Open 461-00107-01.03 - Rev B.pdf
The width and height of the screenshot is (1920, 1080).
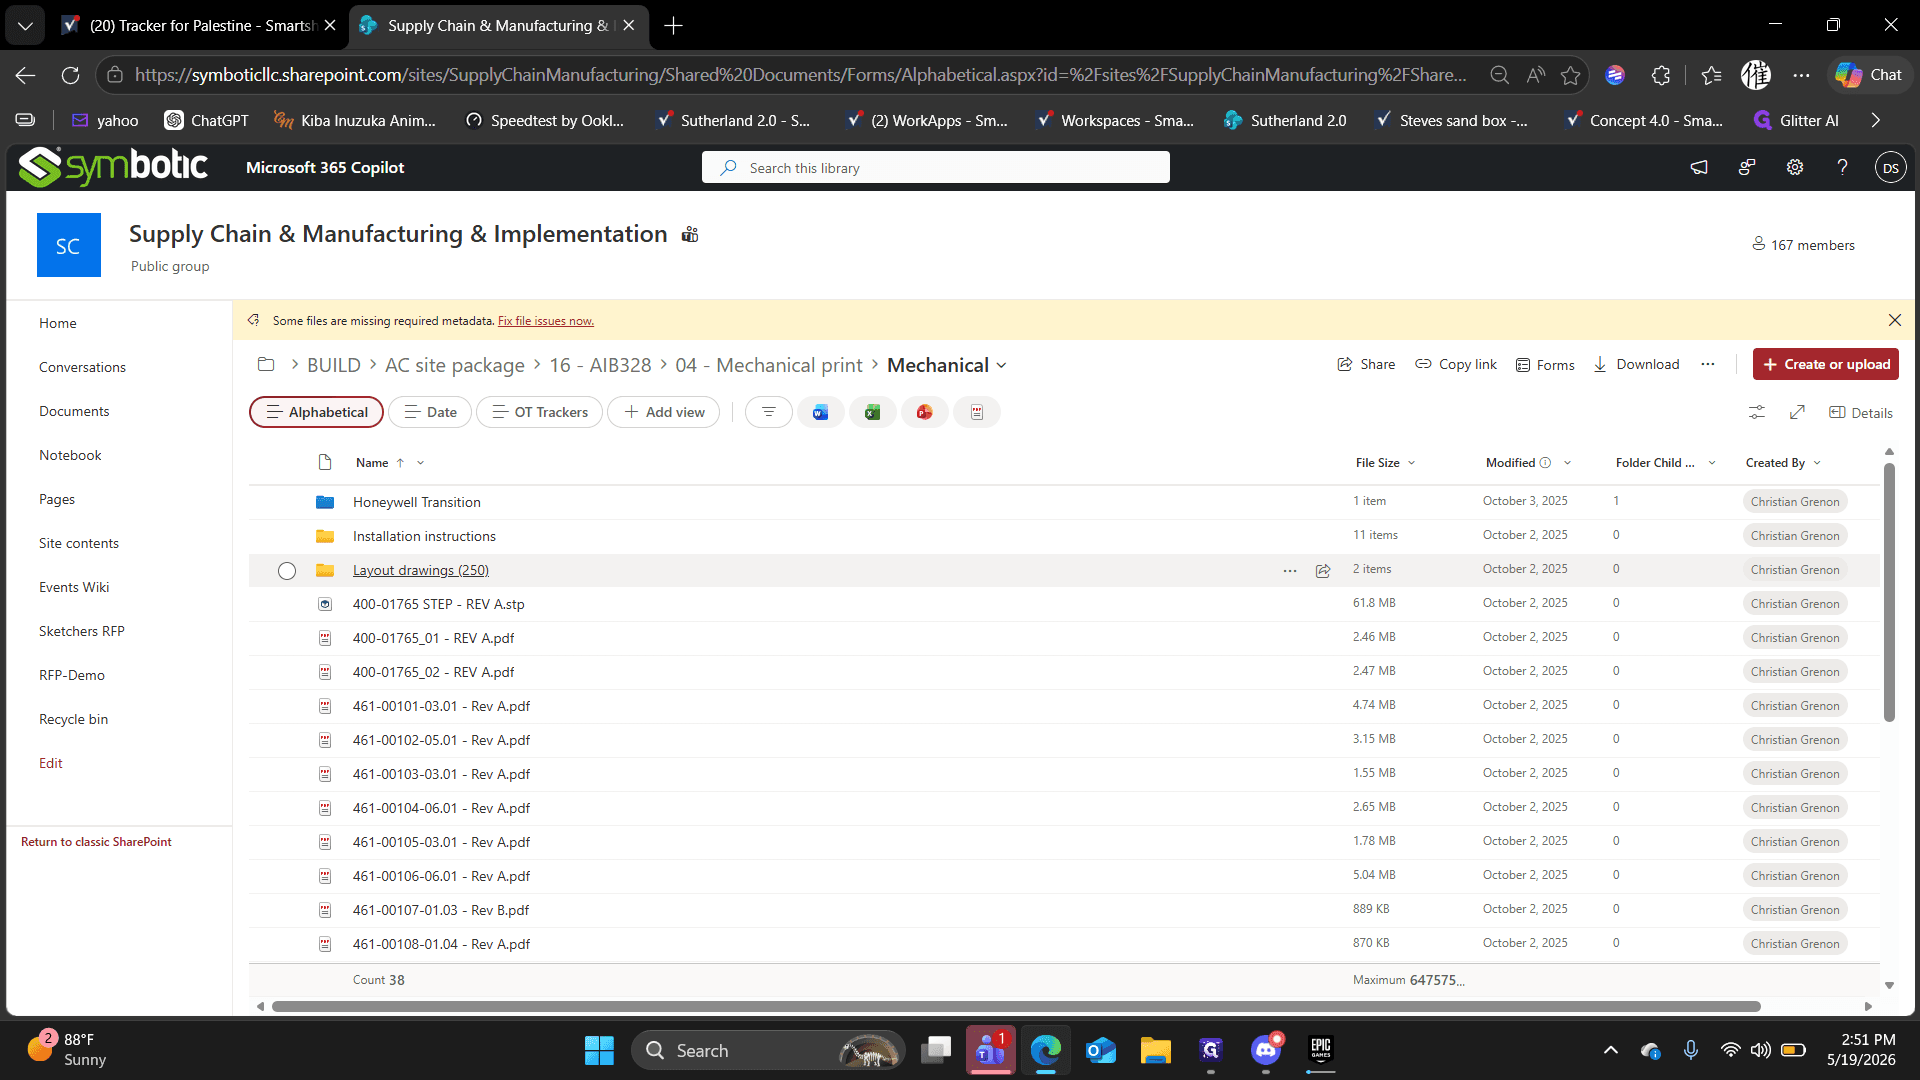[x=441, y=910]
